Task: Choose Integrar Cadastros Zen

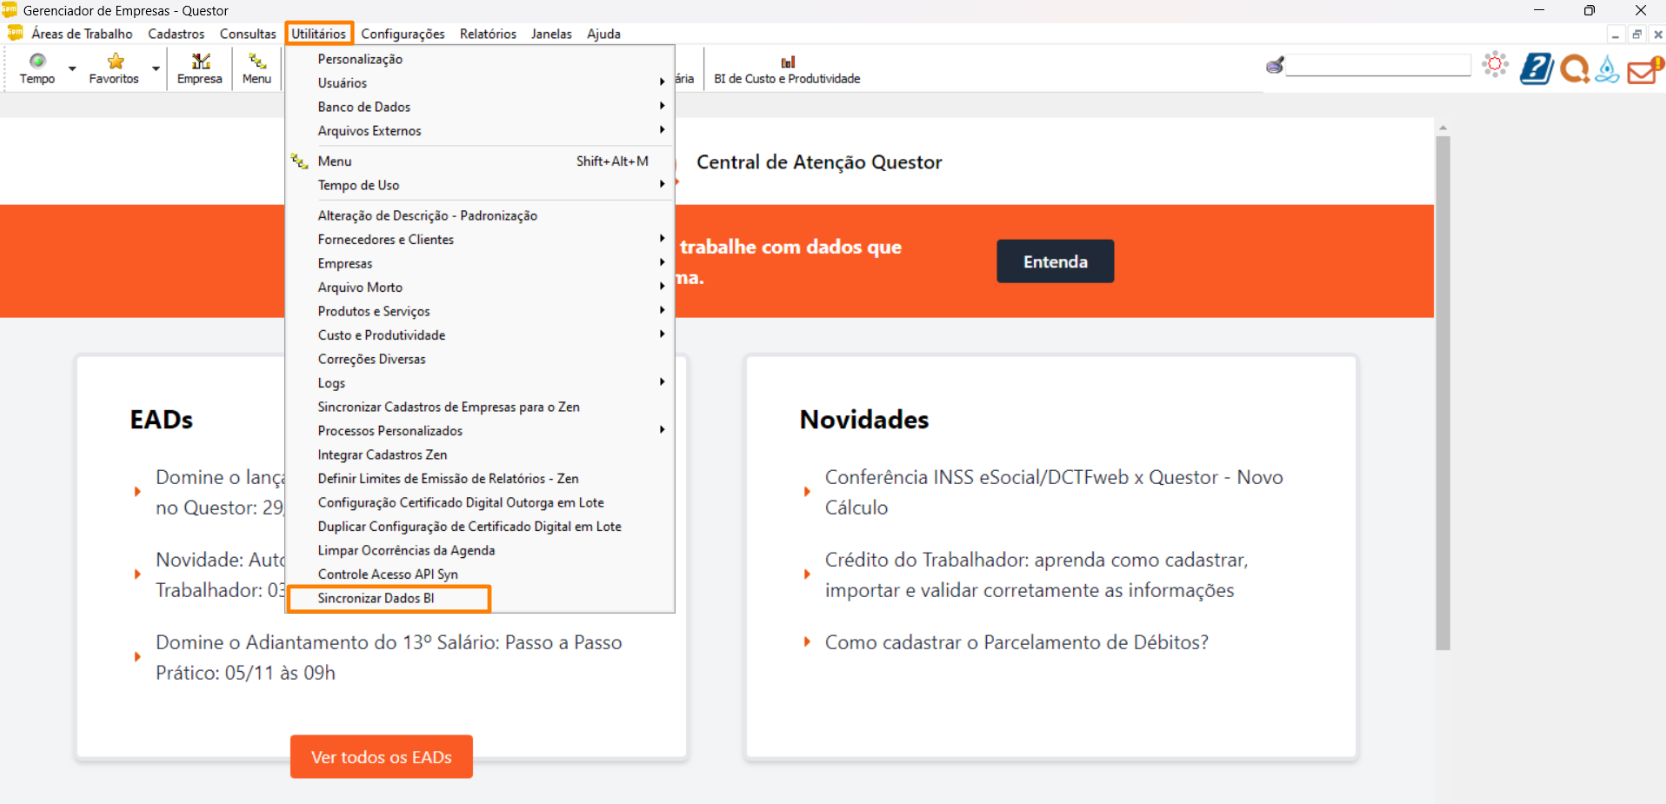Action: (382, 455)
